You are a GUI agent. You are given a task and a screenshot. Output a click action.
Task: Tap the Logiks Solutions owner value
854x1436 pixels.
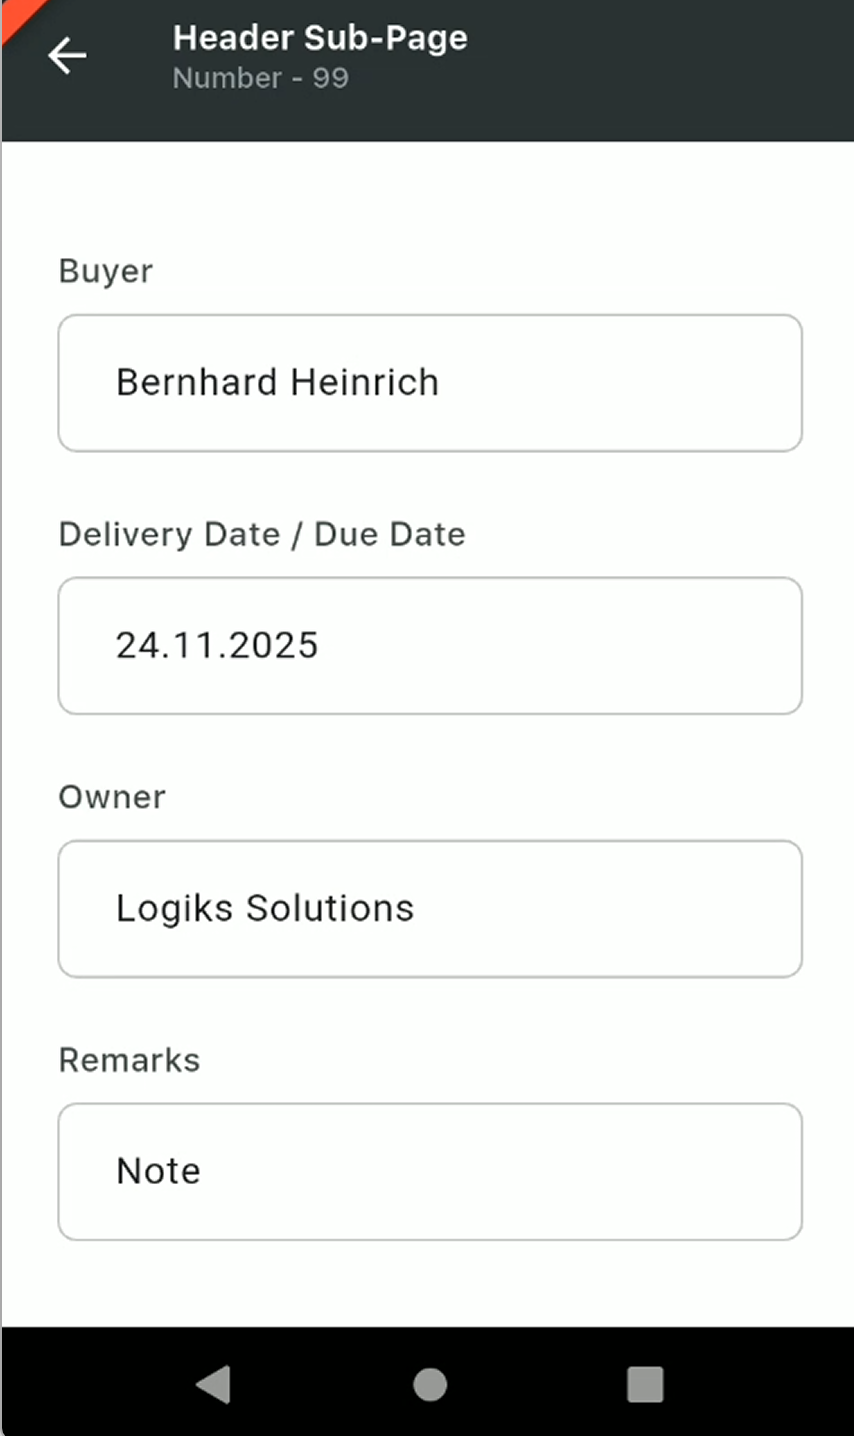tap(265, 908)
